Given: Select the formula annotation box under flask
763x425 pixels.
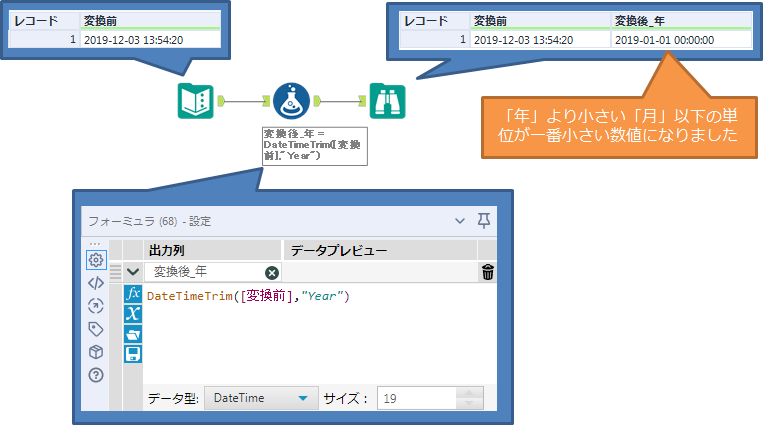Looking at the screenshot, I should click(315, 146).
